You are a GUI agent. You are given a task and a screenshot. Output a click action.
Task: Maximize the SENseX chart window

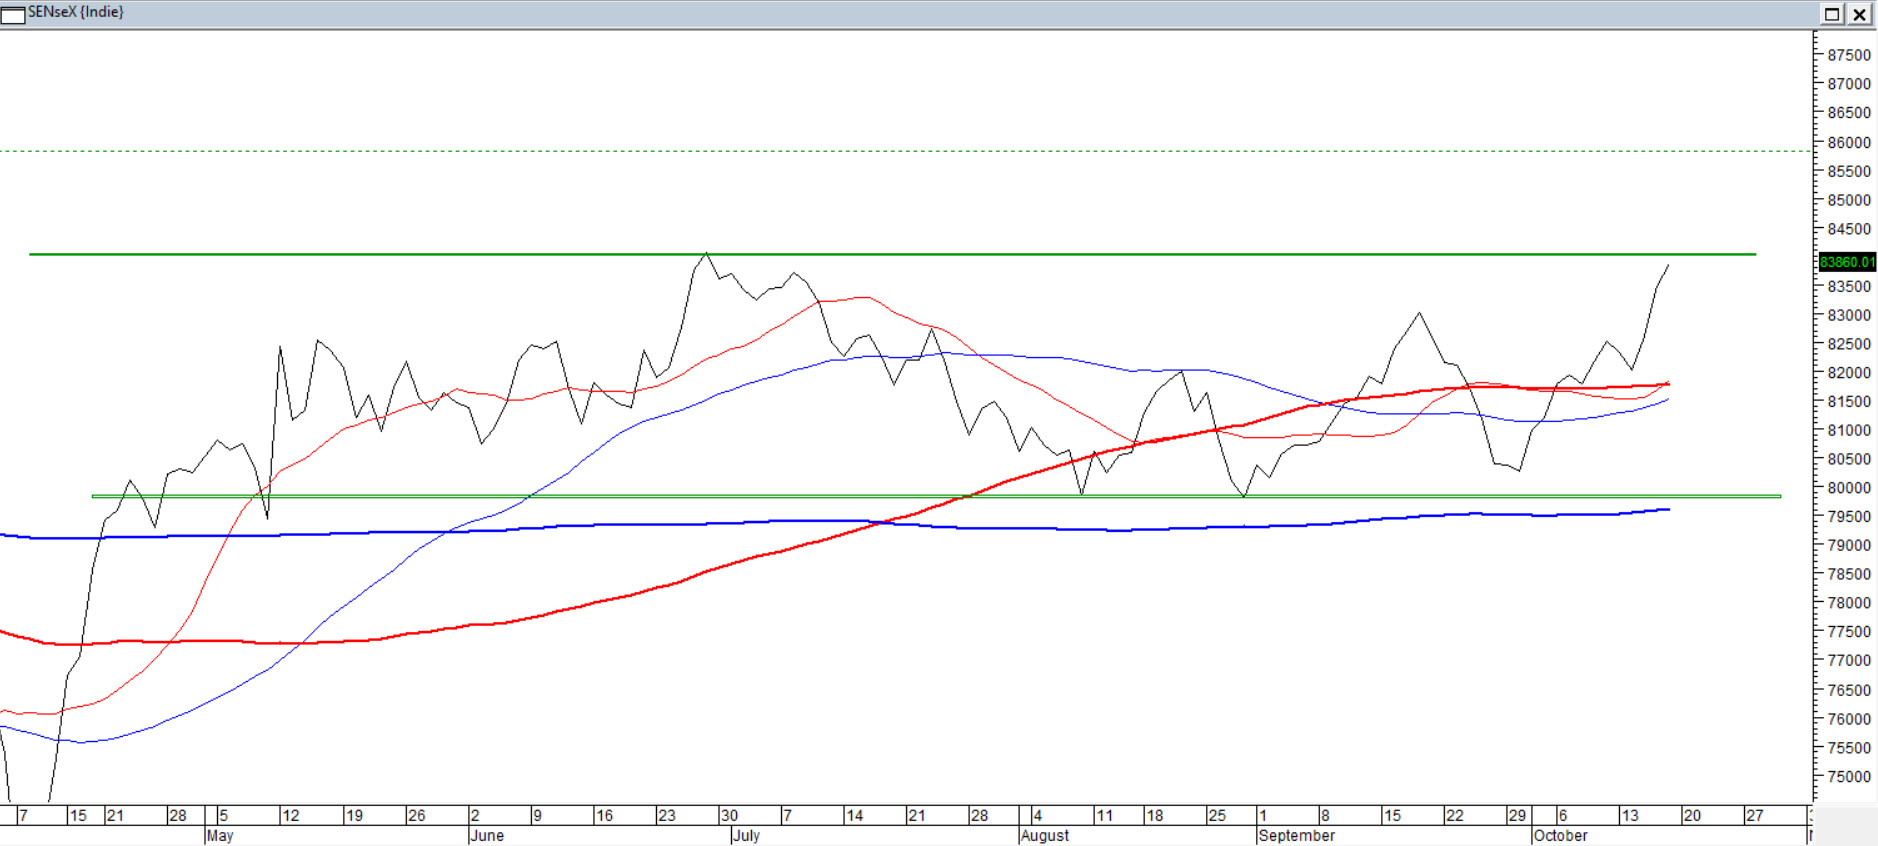tap(1832, 14)
